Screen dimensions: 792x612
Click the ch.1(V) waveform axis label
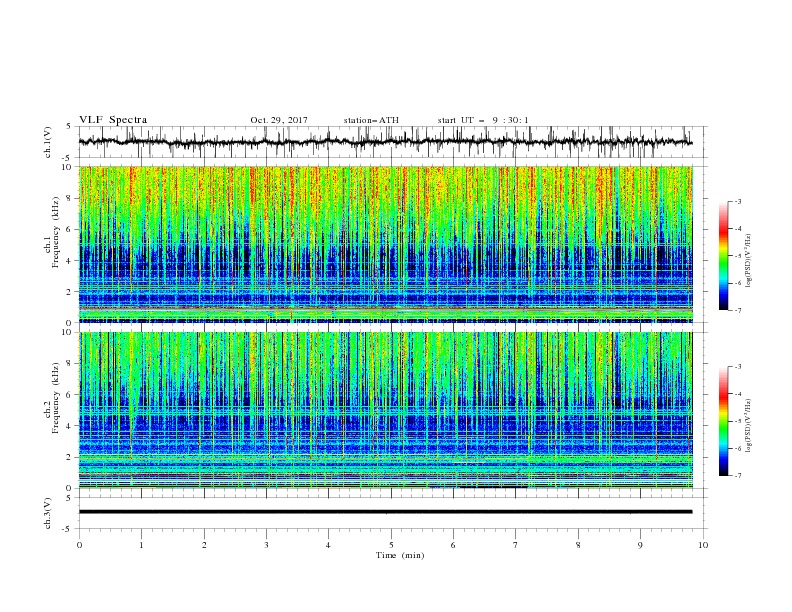click(48, 142)
